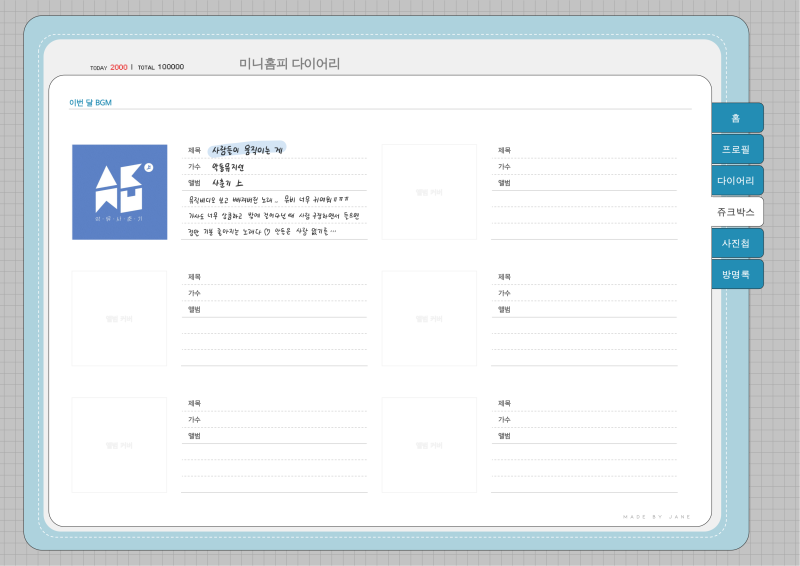Click the TOTAL count 100000
The height and width of the screenshot is (566, 800).
click(171, 67)
